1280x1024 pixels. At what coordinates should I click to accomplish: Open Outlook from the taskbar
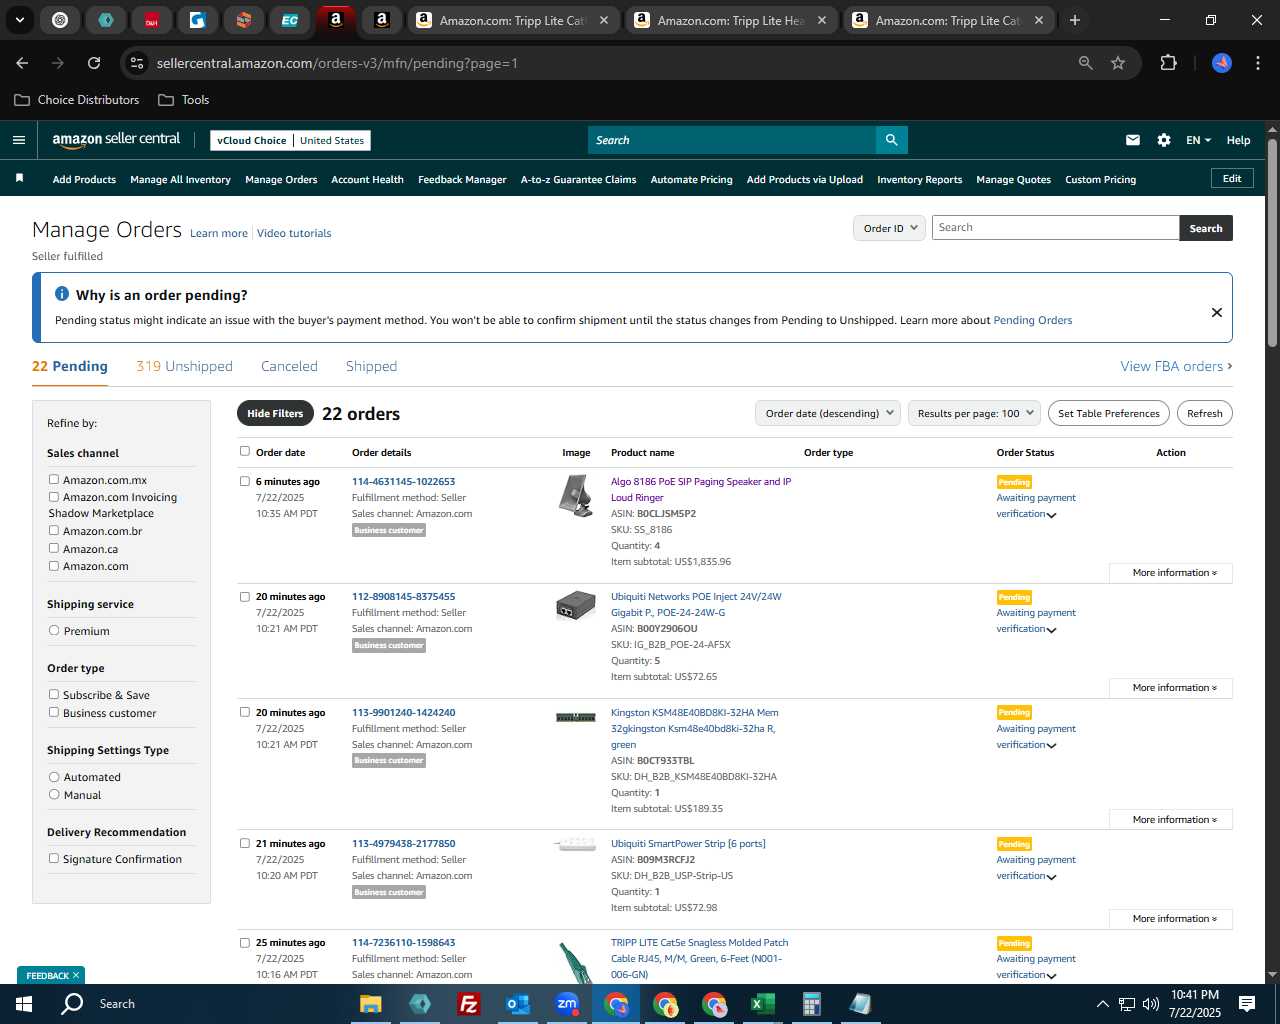point(518,1004)
